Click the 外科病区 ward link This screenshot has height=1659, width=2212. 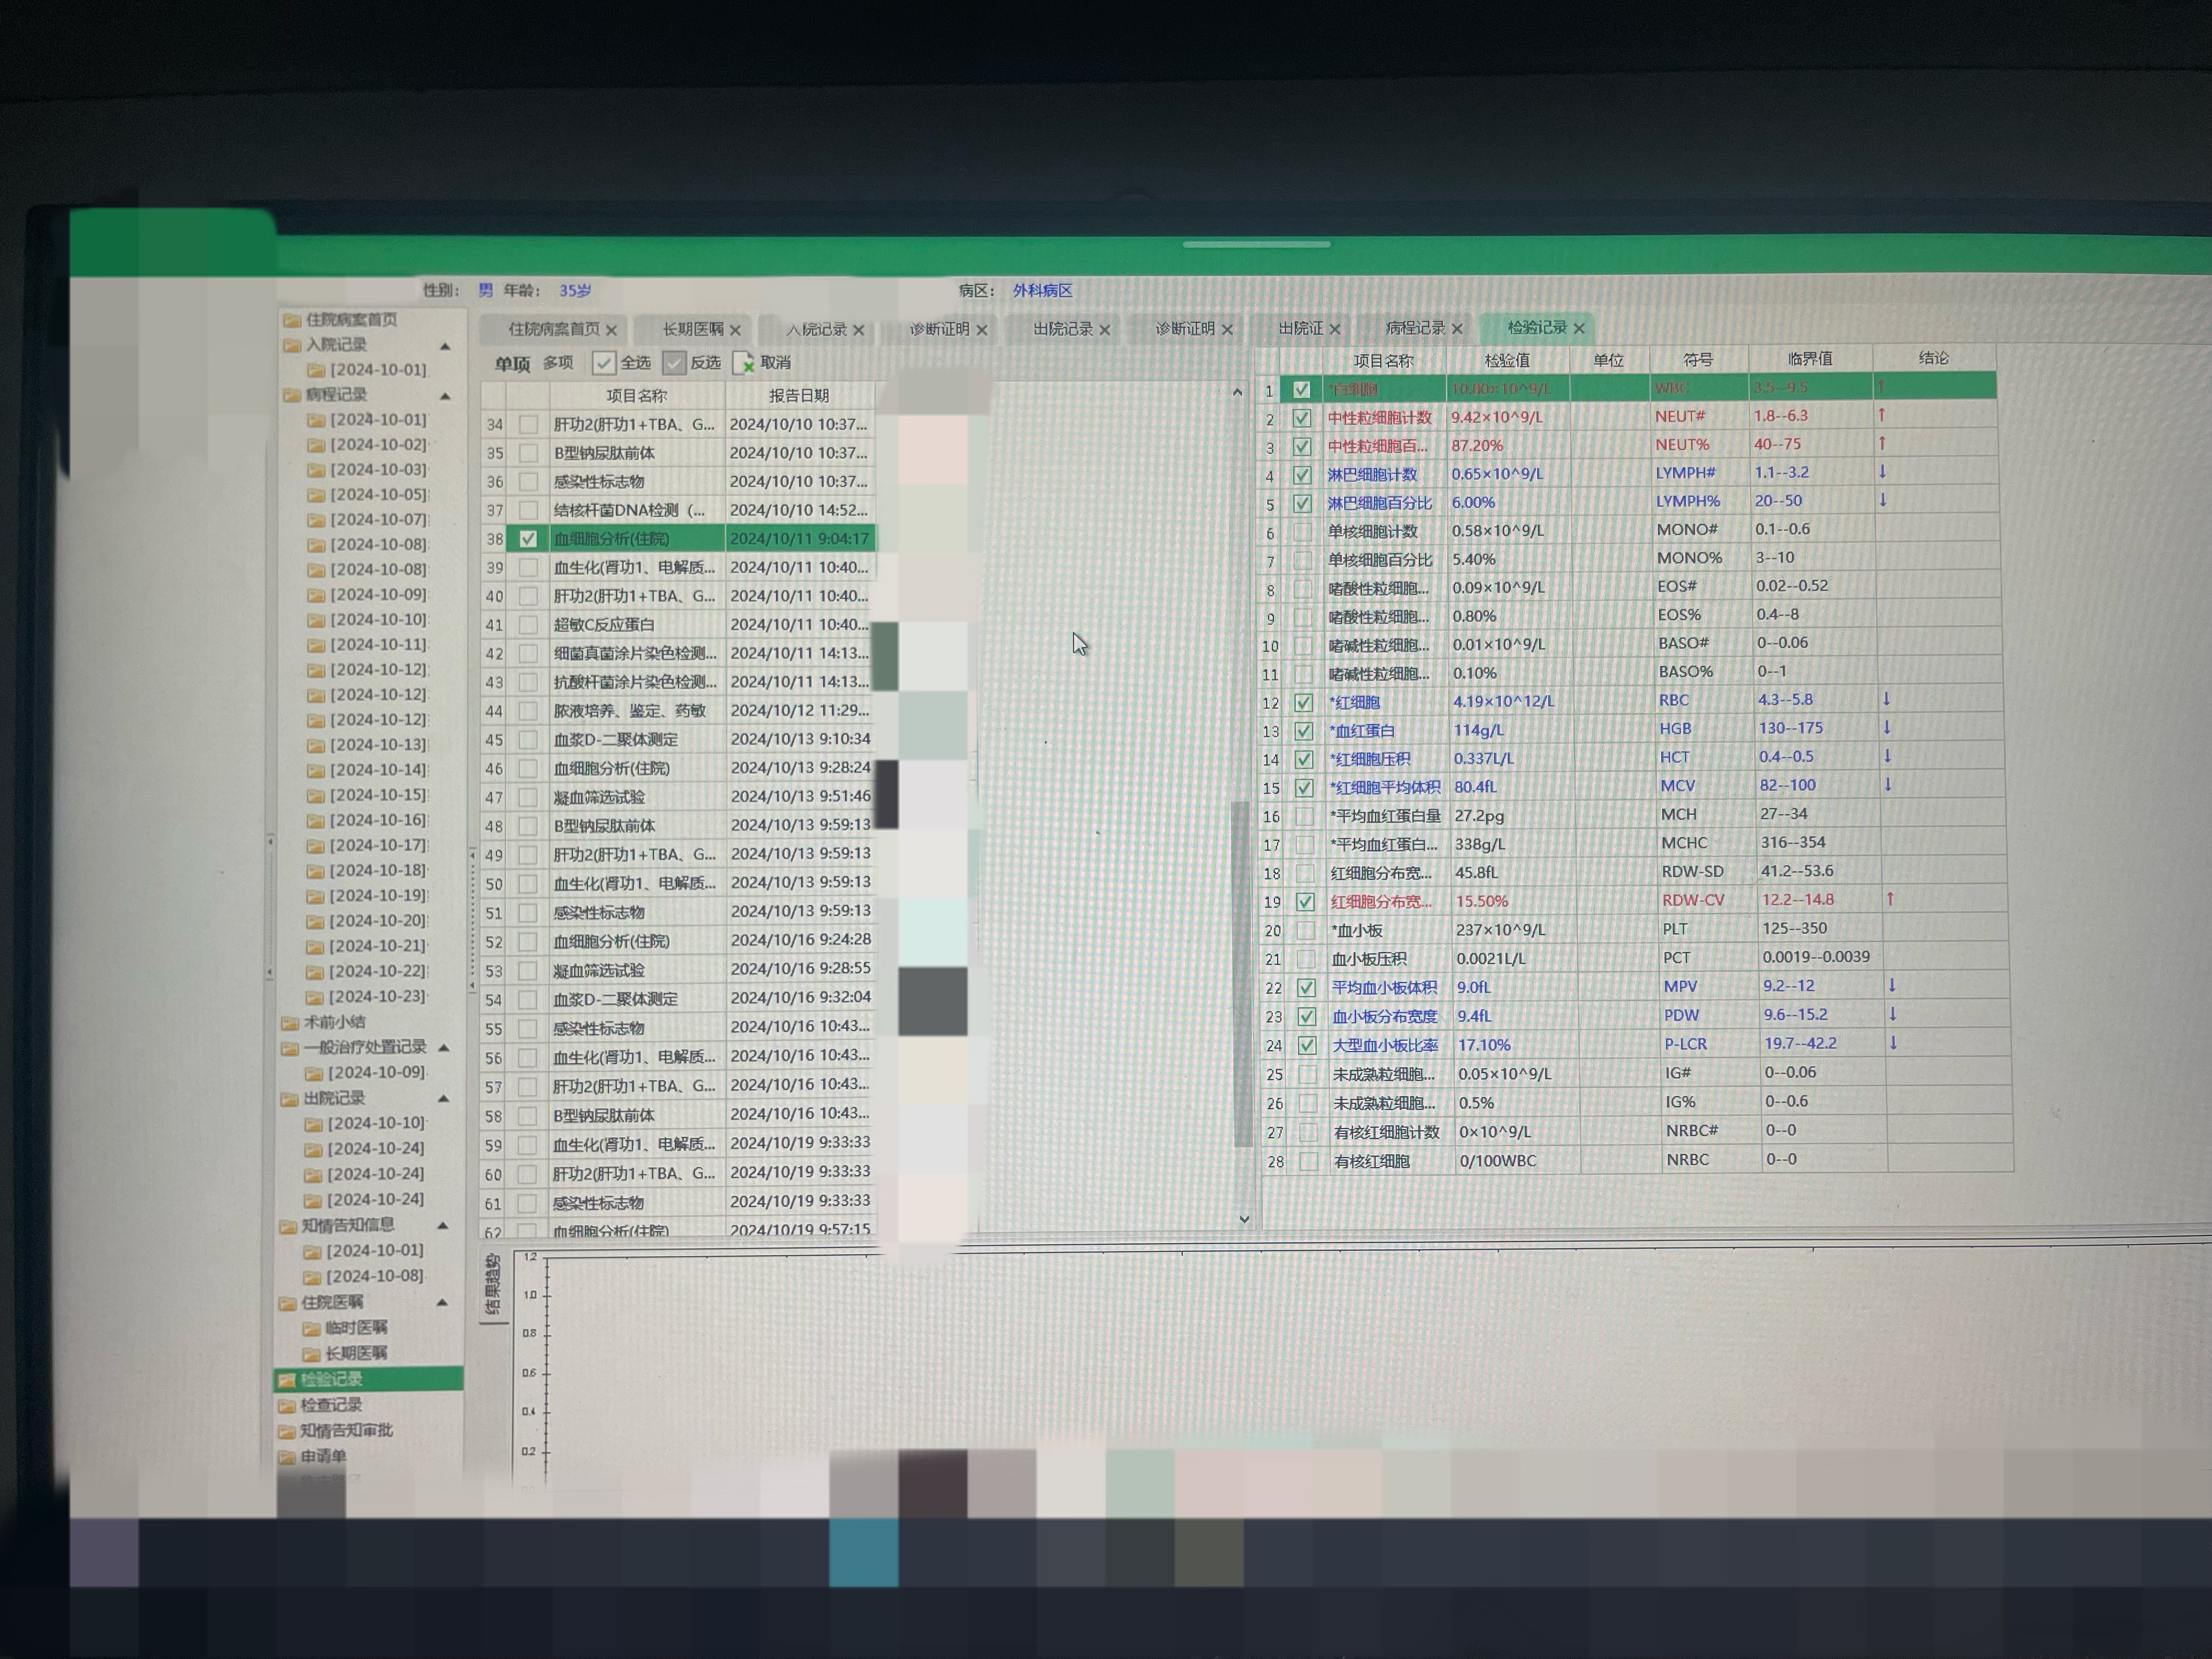tap(1042, 290)
